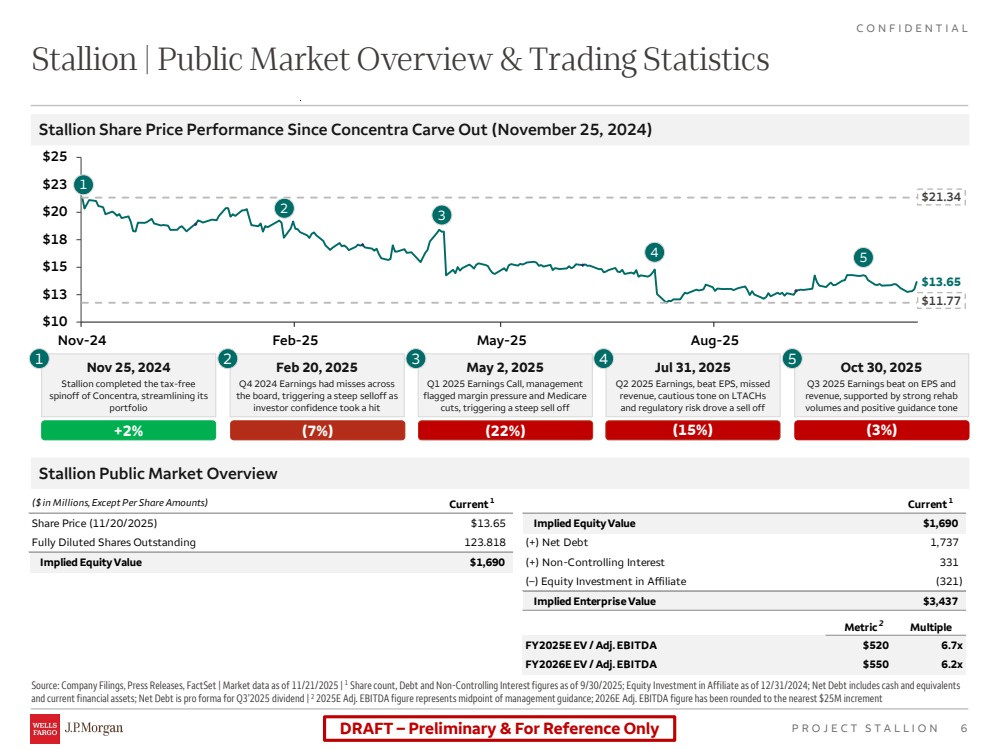Click the Feb-25 axis label

[295, 340]
